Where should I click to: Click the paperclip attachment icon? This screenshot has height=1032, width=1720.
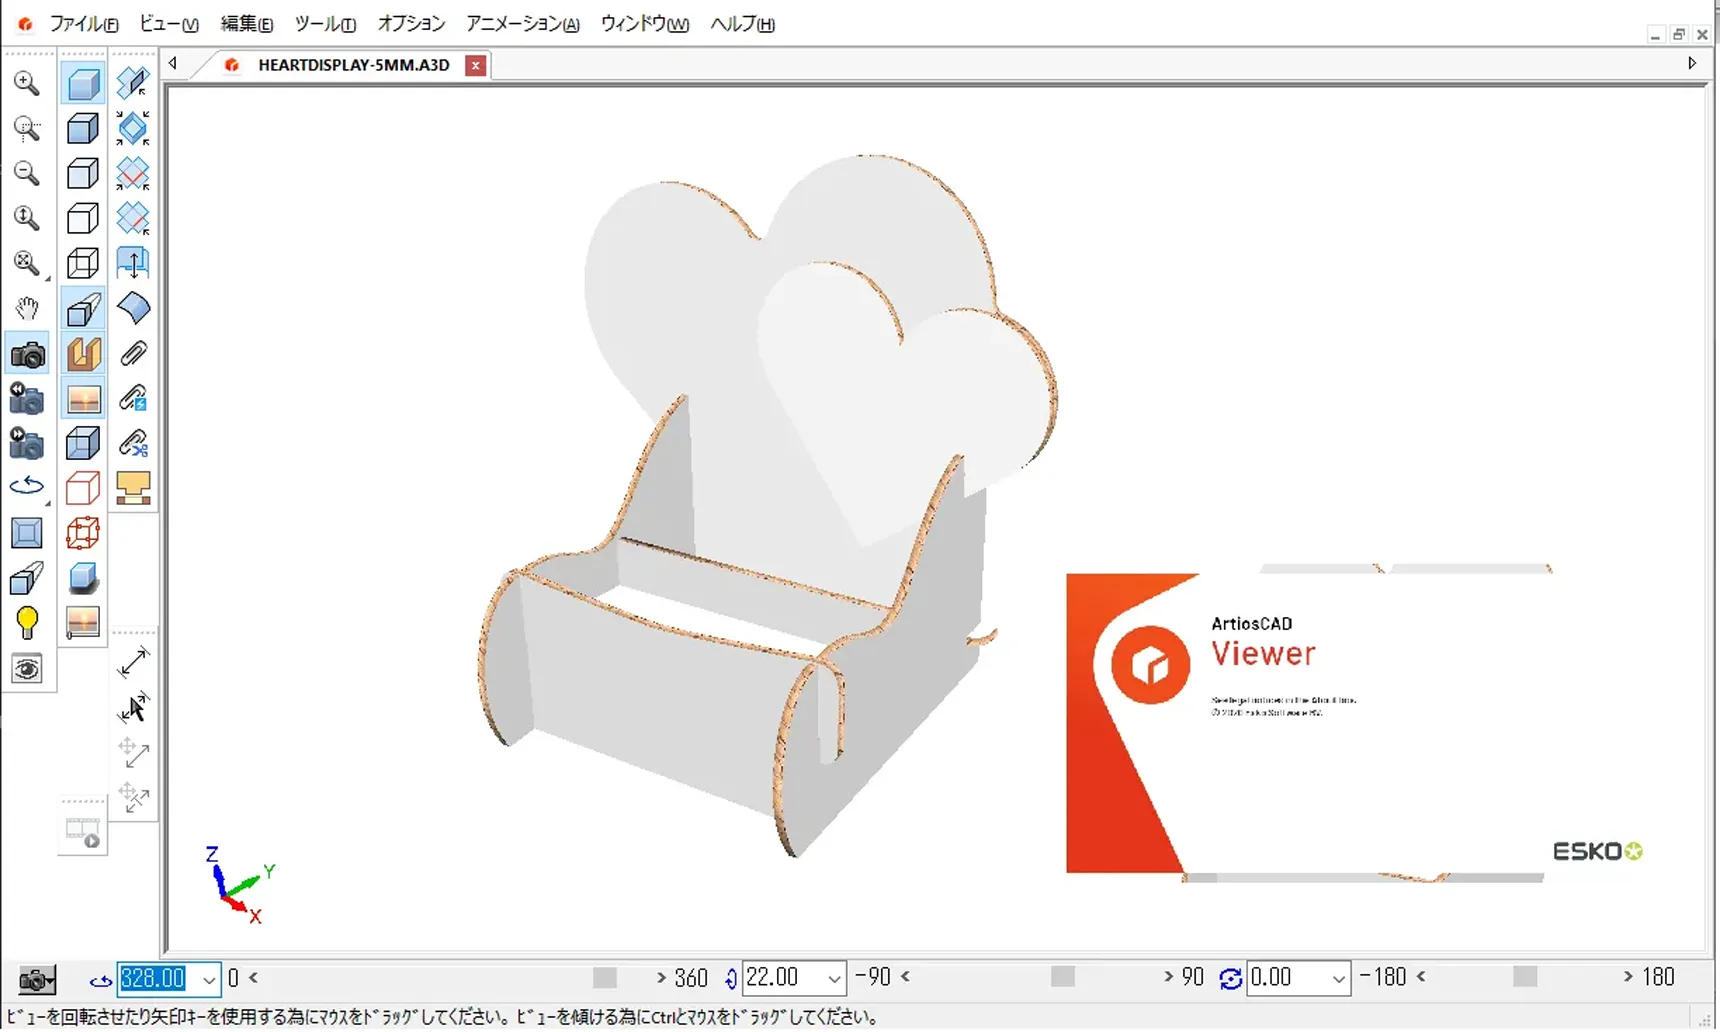133,353
